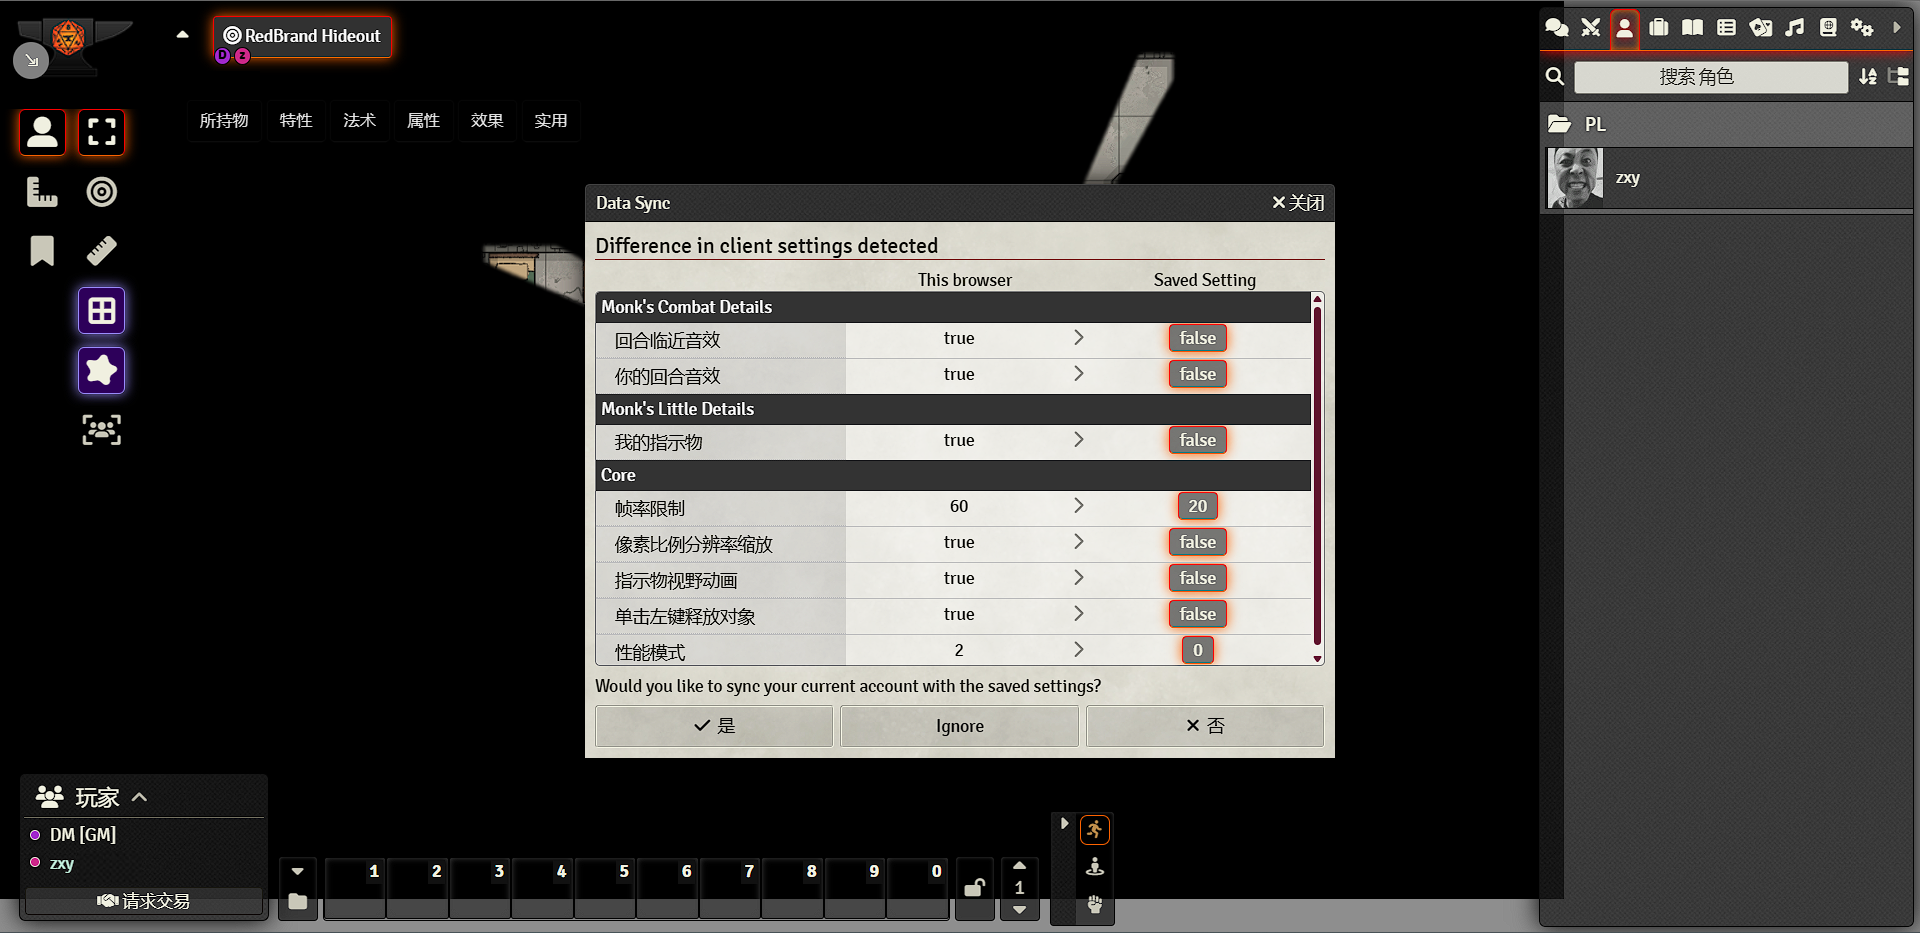Open the compendium packs sidebar
This screenshot has width=1920, height=933.
point(1828,28)
